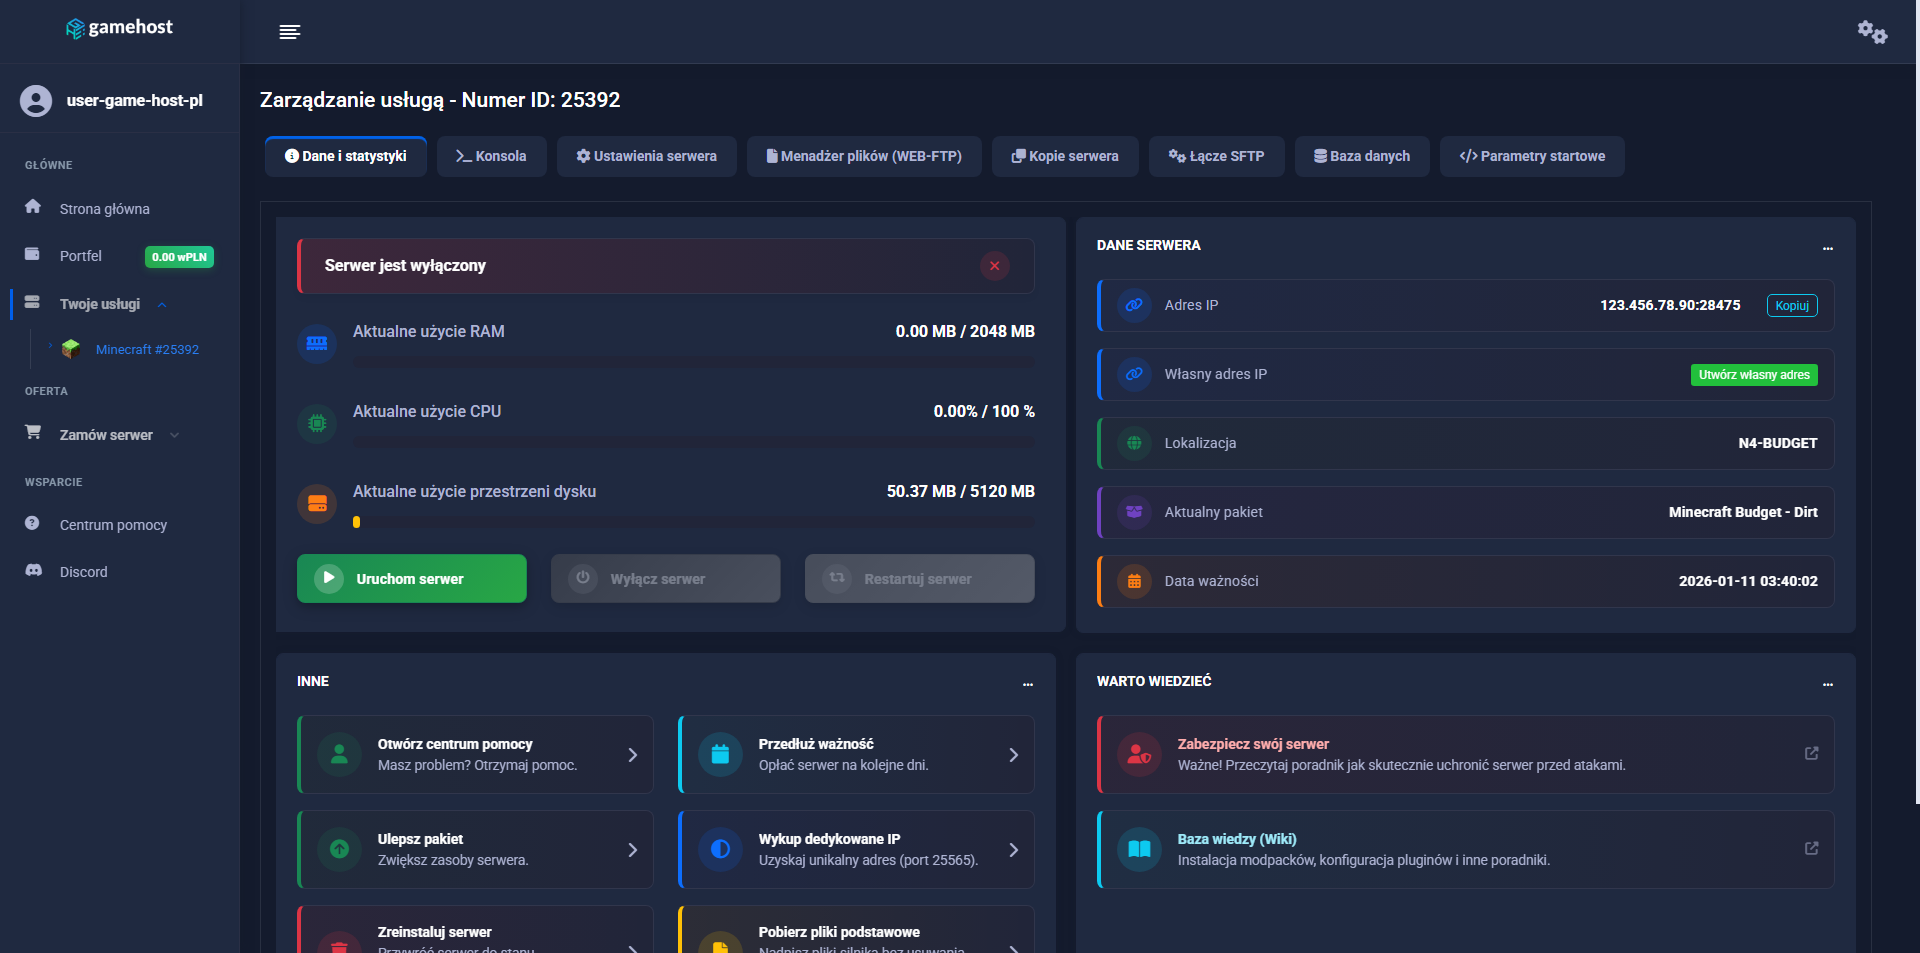Collapse the Twoje usługi section
The image size is (1920, 953).
[162, 305]
